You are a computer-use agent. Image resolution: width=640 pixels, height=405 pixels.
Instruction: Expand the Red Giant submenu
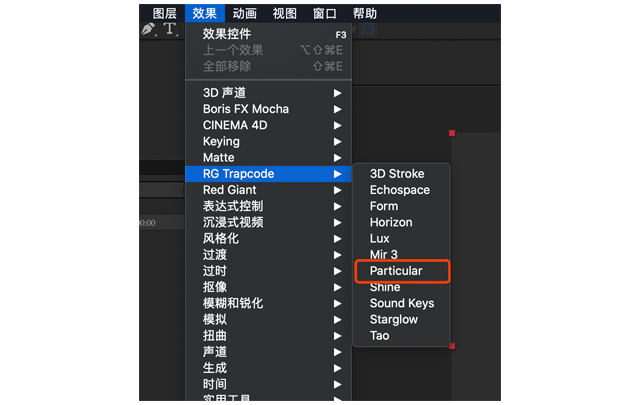click(x=268, y=190)
